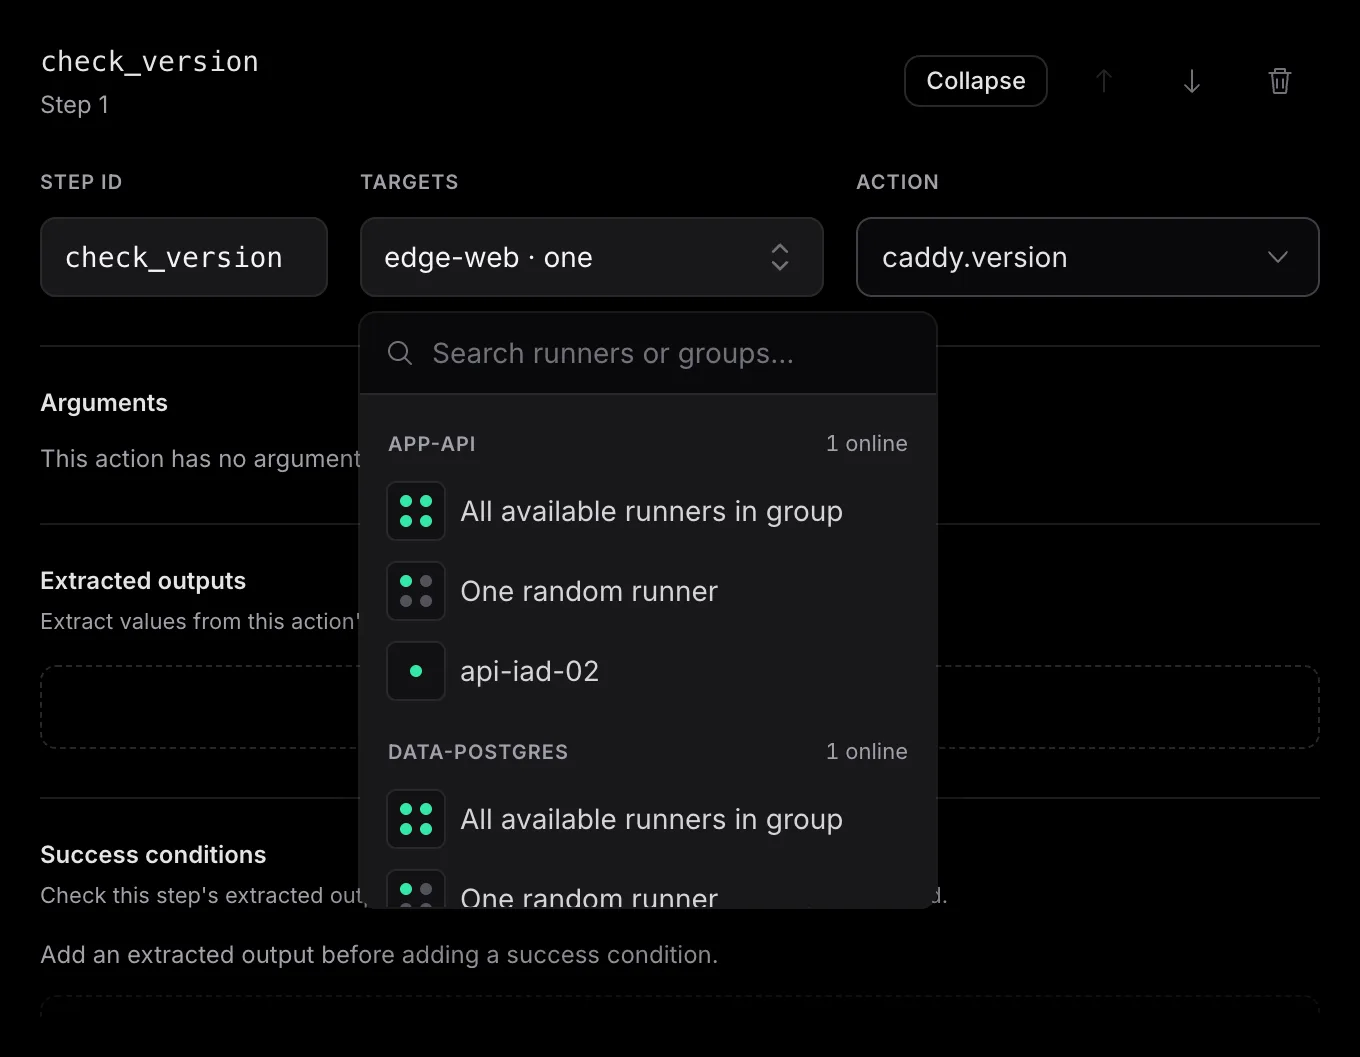
Task: Click the ACTION field label
Action: pyautogui.click(x=898, y=182)
